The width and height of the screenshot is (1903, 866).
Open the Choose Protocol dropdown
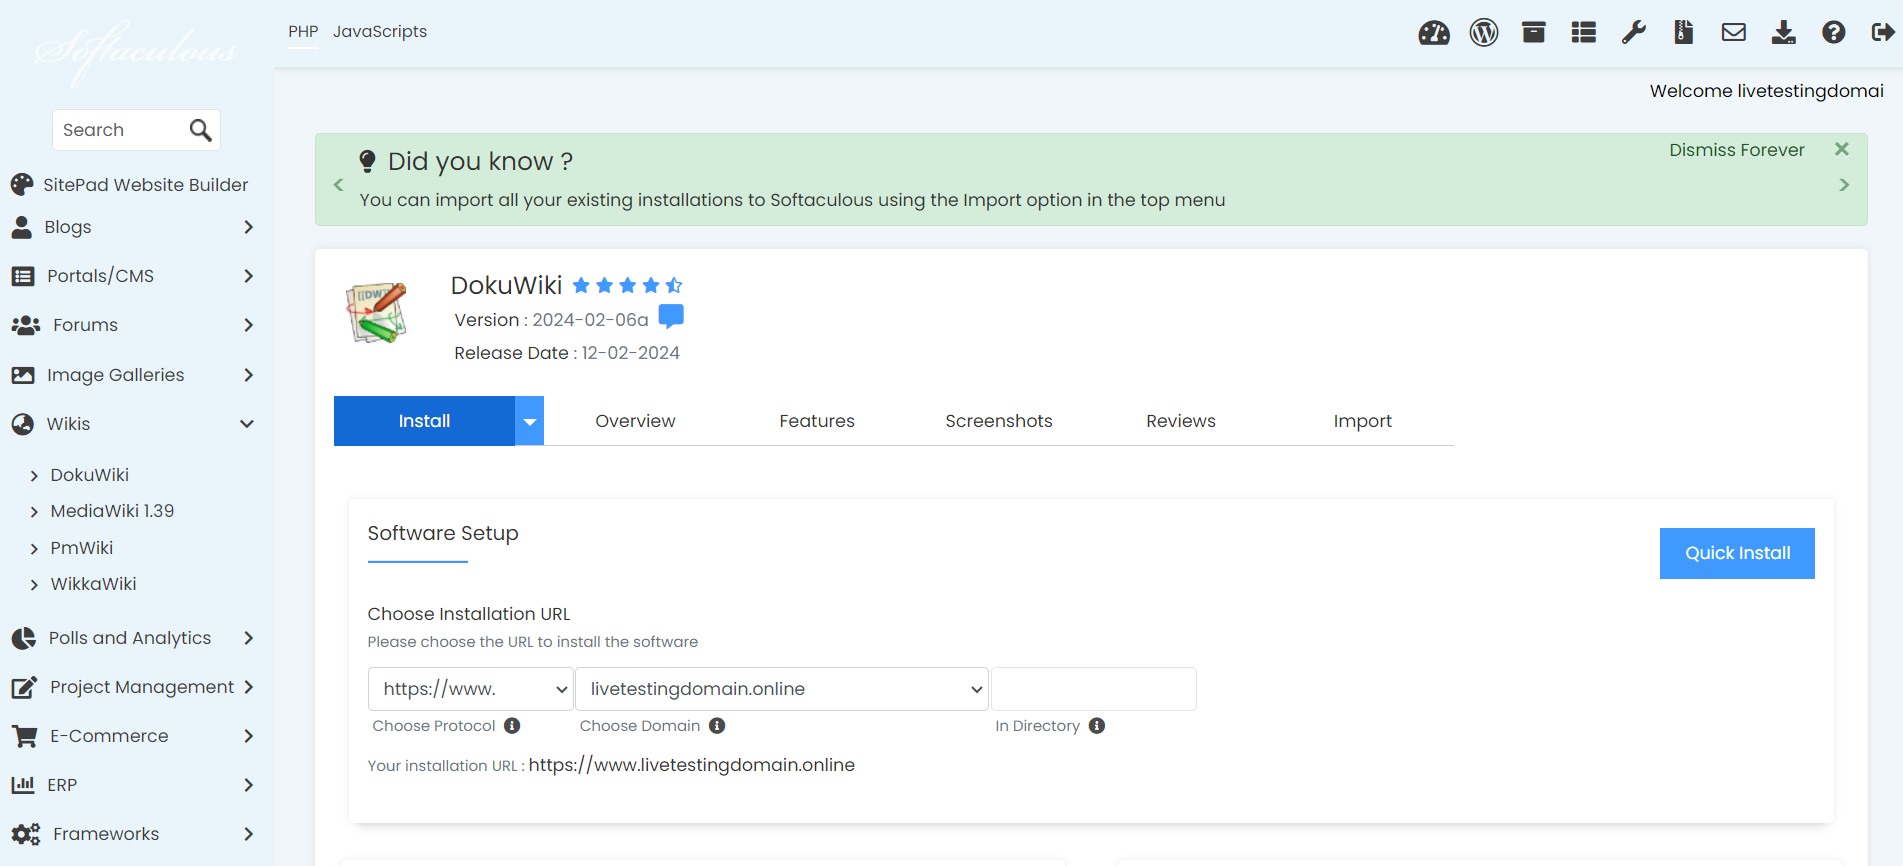tap(471, 689)
